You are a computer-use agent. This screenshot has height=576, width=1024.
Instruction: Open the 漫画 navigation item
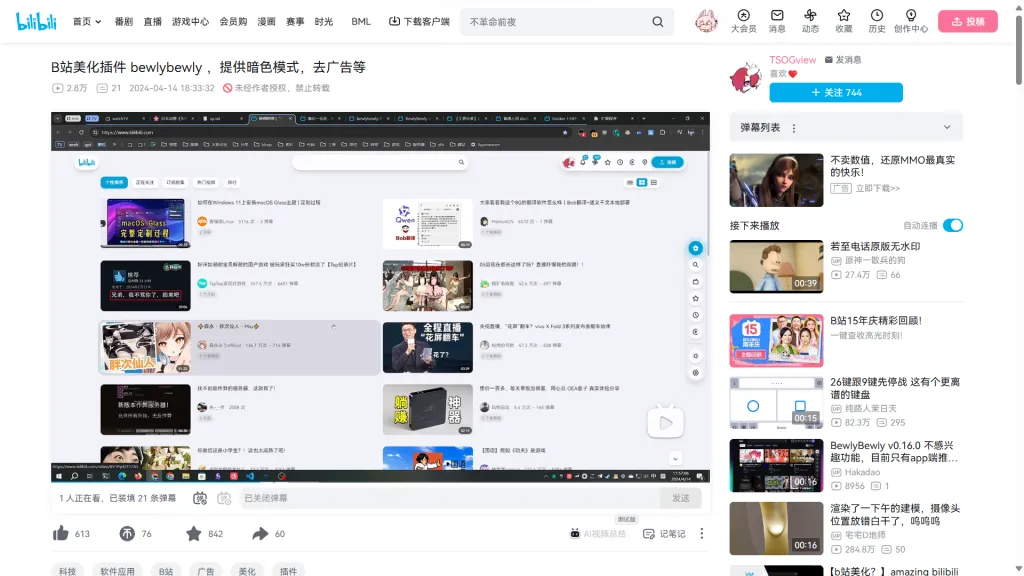[266, 22]
